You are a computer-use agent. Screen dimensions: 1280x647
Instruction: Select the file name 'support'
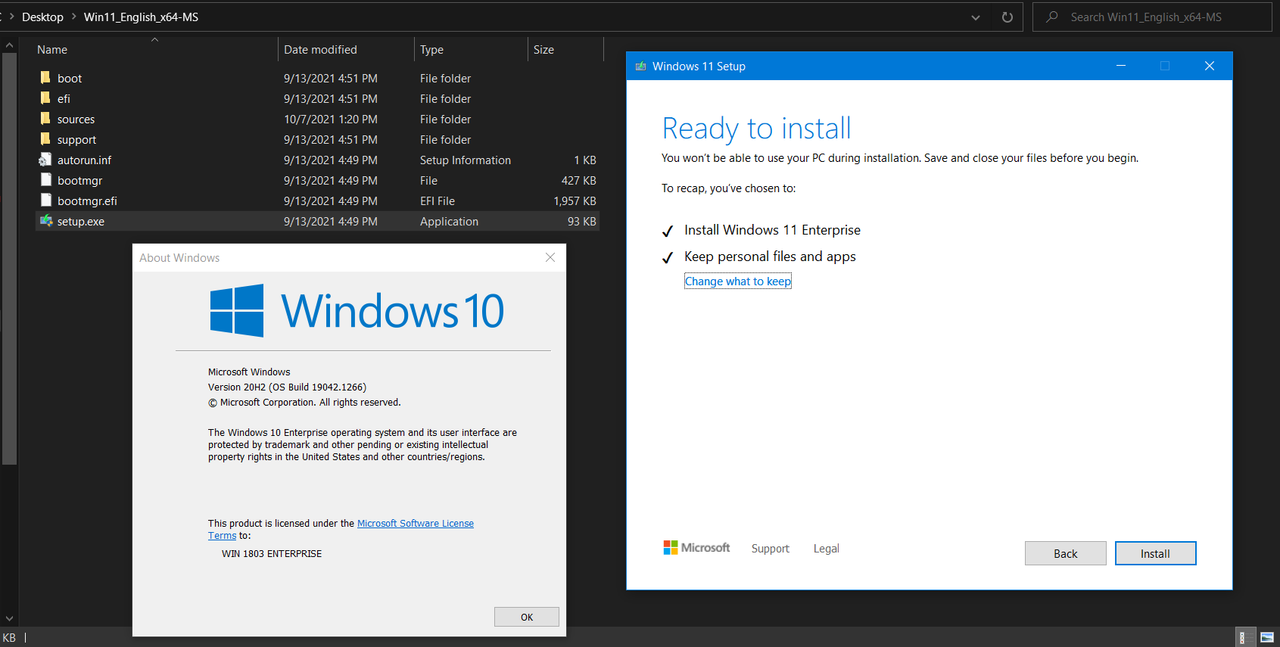coord(77,139)
